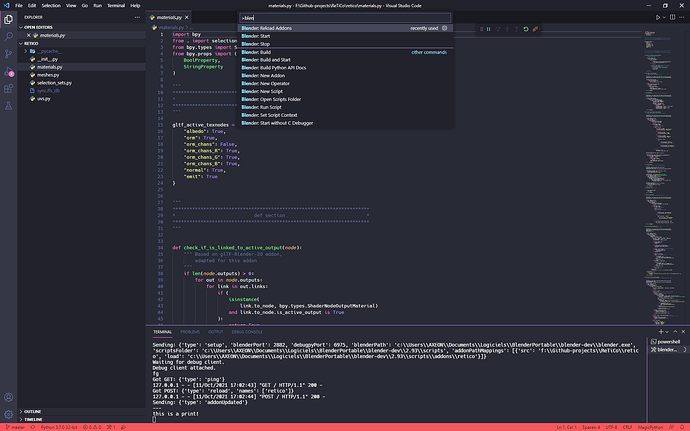Image resolution: width=690 pixels, height=431 pixels.
Task: Click Step Over in debug toolbar
Action: (x=498, y=29)
